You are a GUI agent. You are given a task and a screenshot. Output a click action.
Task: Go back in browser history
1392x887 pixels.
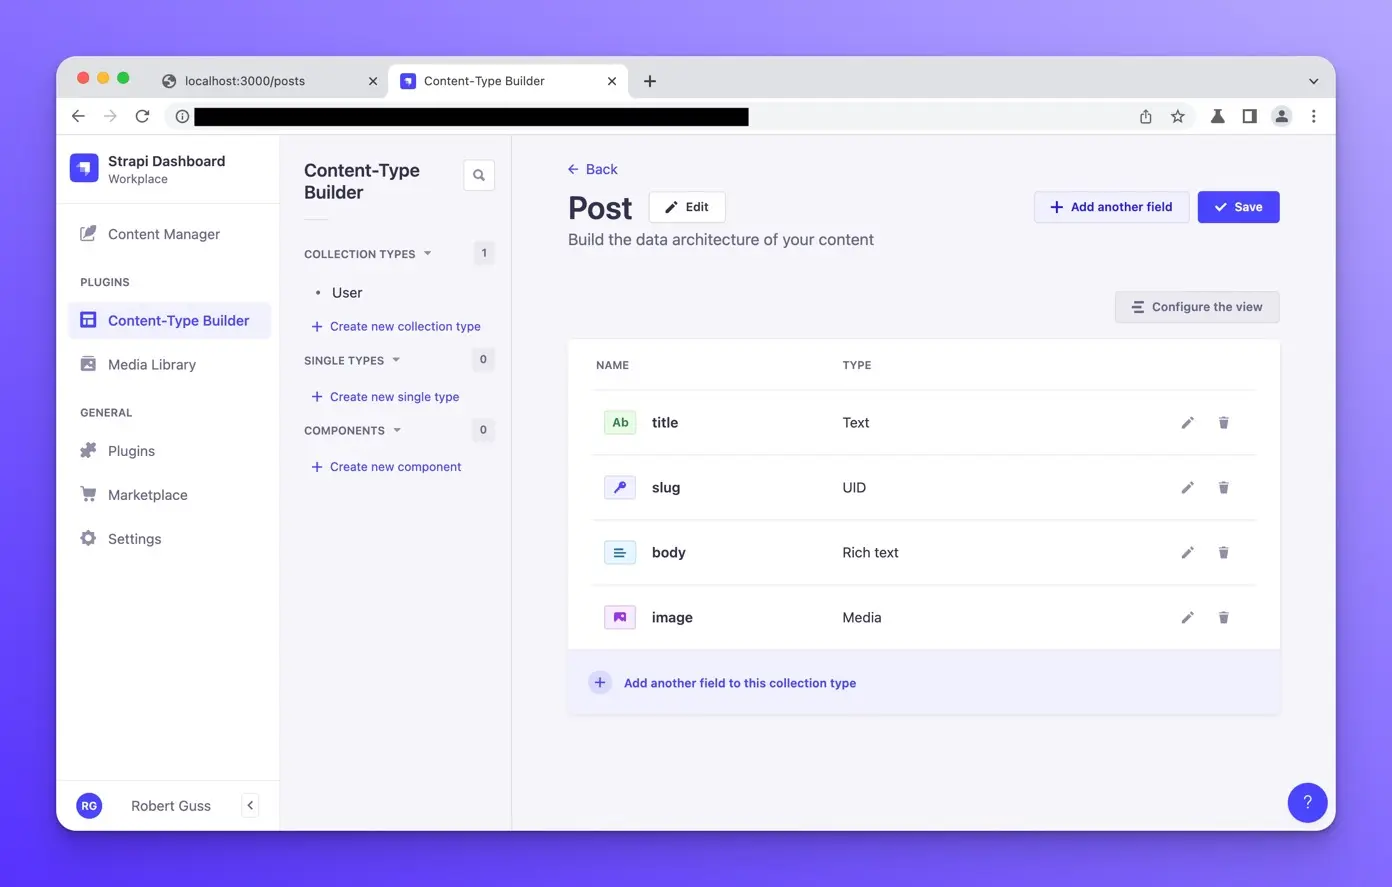pos(78,116)
